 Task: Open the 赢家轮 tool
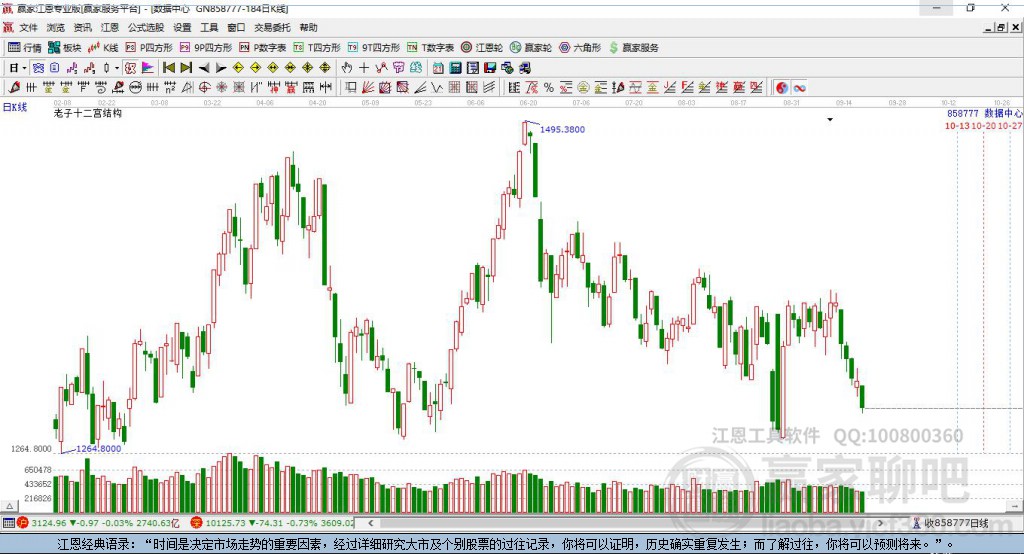(531, 48)
